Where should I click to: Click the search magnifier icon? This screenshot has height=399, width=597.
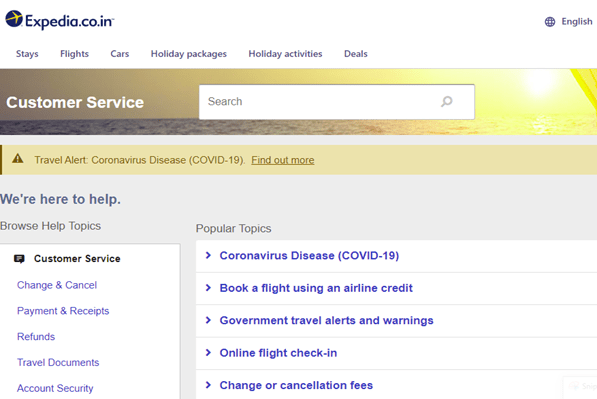(447, 101)
